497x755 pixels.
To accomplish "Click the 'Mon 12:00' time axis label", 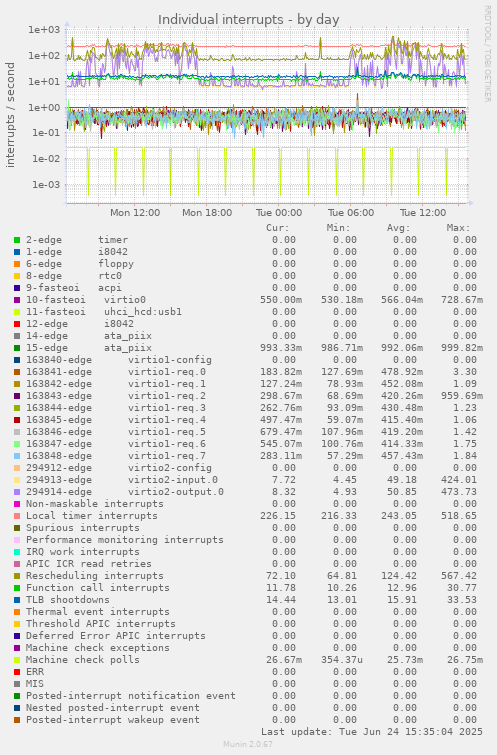I will coord(135,212).
